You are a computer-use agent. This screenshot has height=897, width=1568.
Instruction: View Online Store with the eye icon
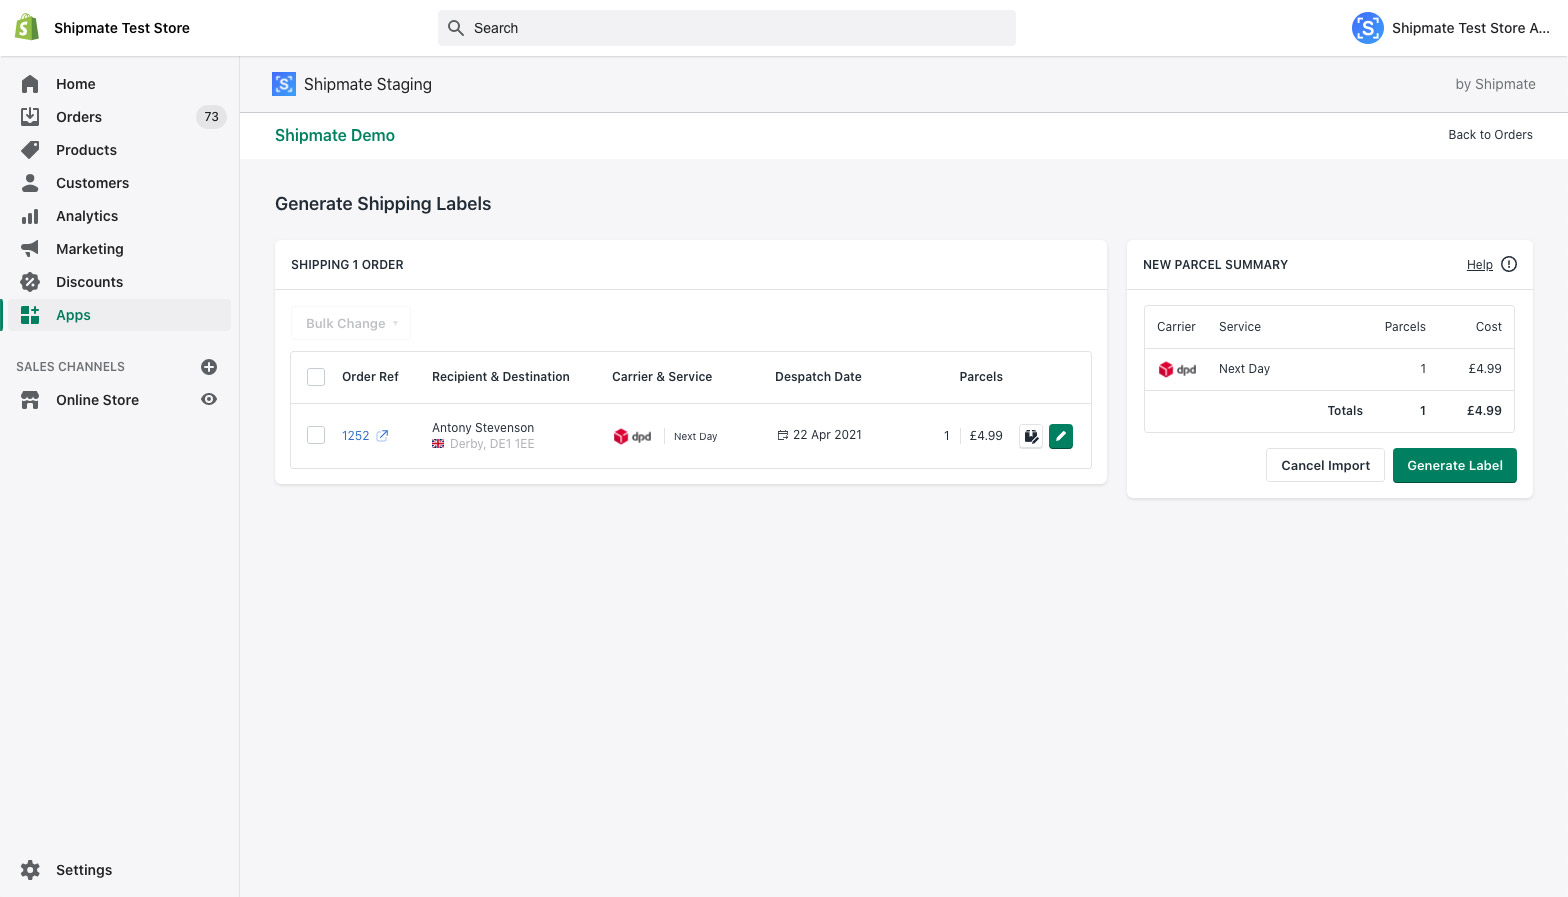pyautogui.click(x=209, y=399)
